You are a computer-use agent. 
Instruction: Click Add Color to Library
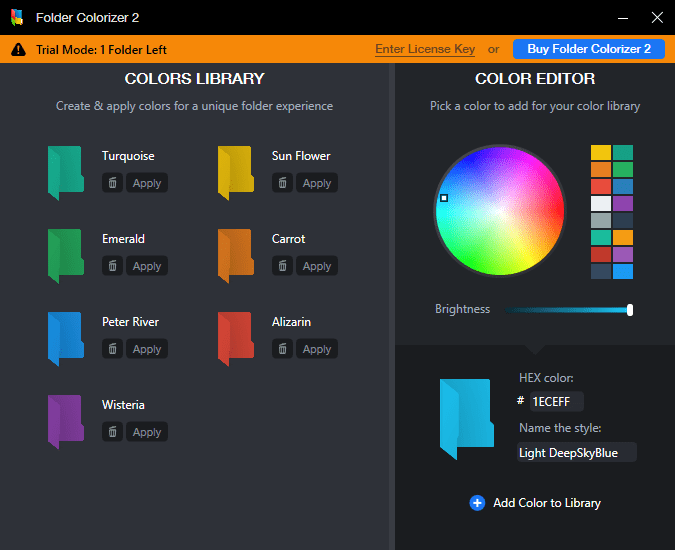[x=535, y=503]
